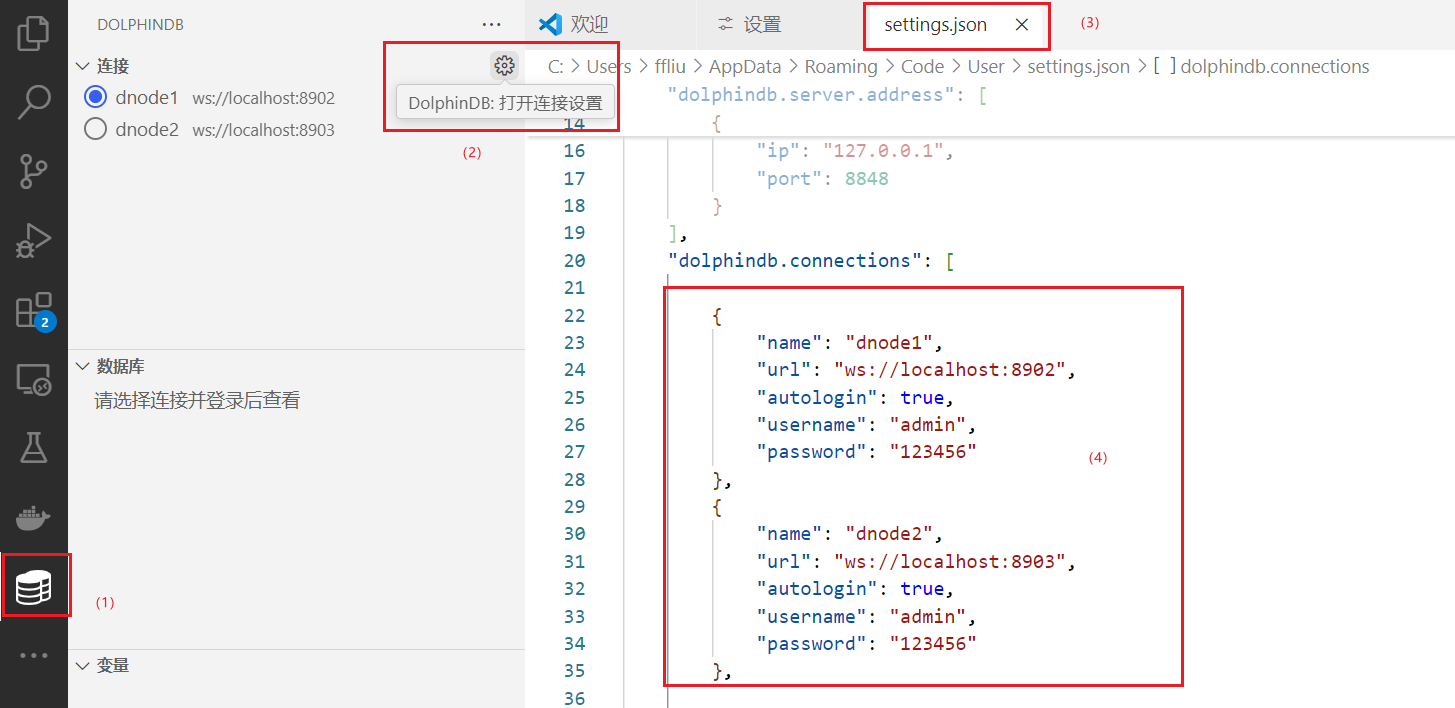Open Run and Debug view icon
The image size is (1455, 708).
click(33, 241)
